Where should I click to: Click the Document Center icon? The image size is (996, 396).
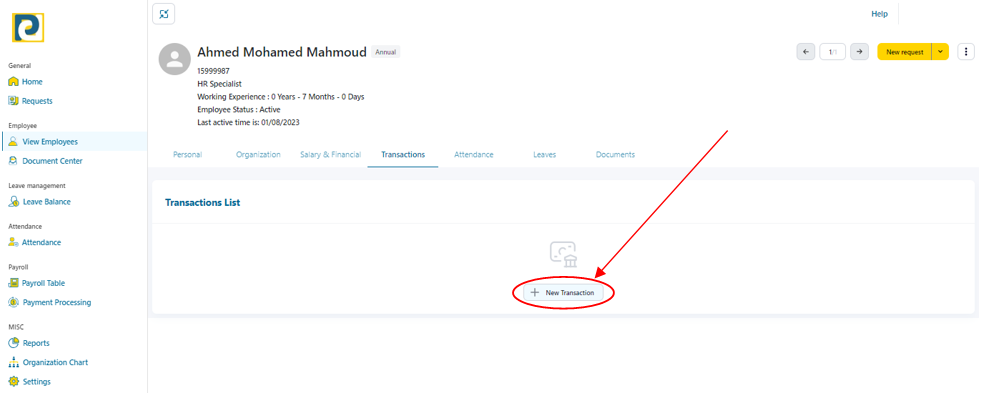point(13,161)
